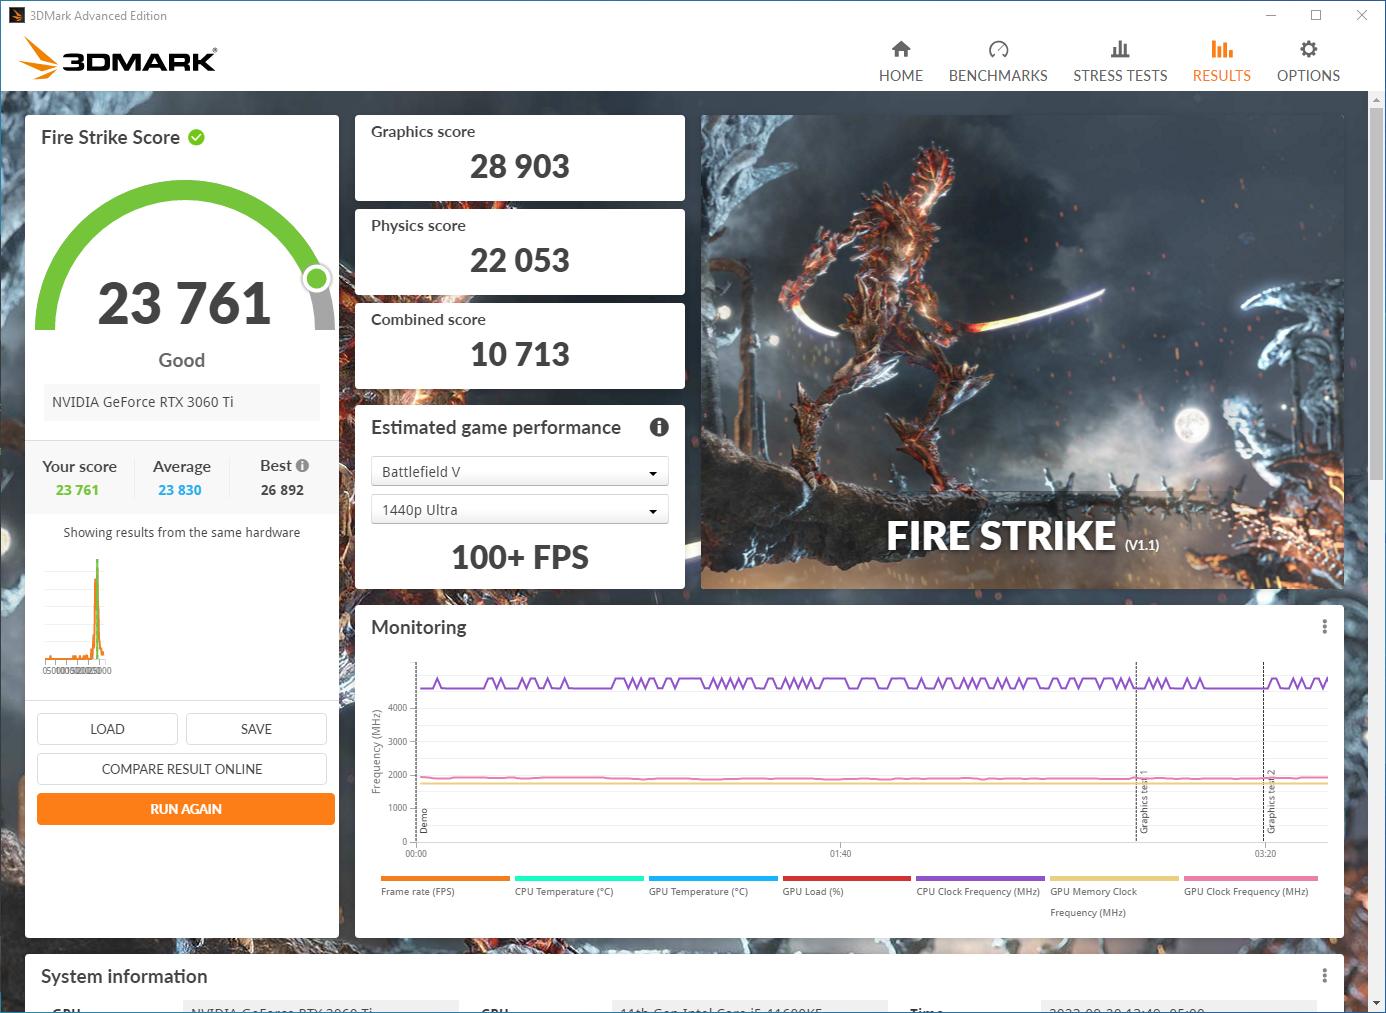This screenshot has height=1013, width=1386.
Task: Click the green validation checkmark icon
Action: pos(196,138)
